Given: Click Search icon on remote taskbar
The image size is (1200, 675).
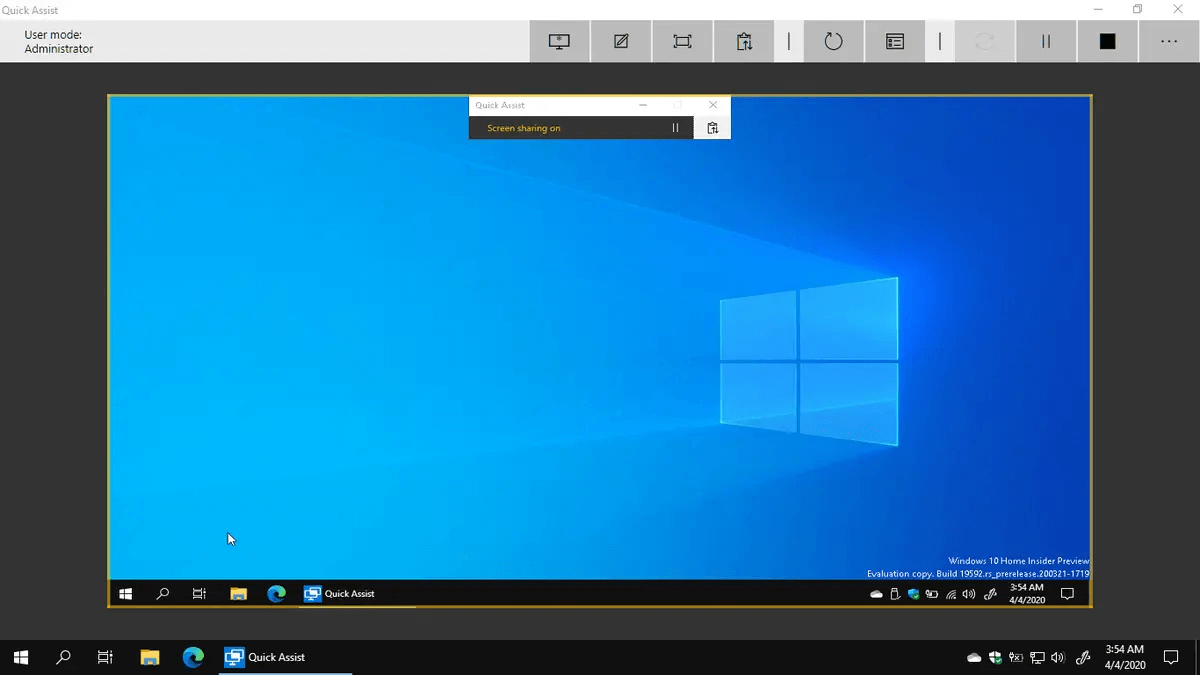Looking at the screenshot, I should click(163, 593).
